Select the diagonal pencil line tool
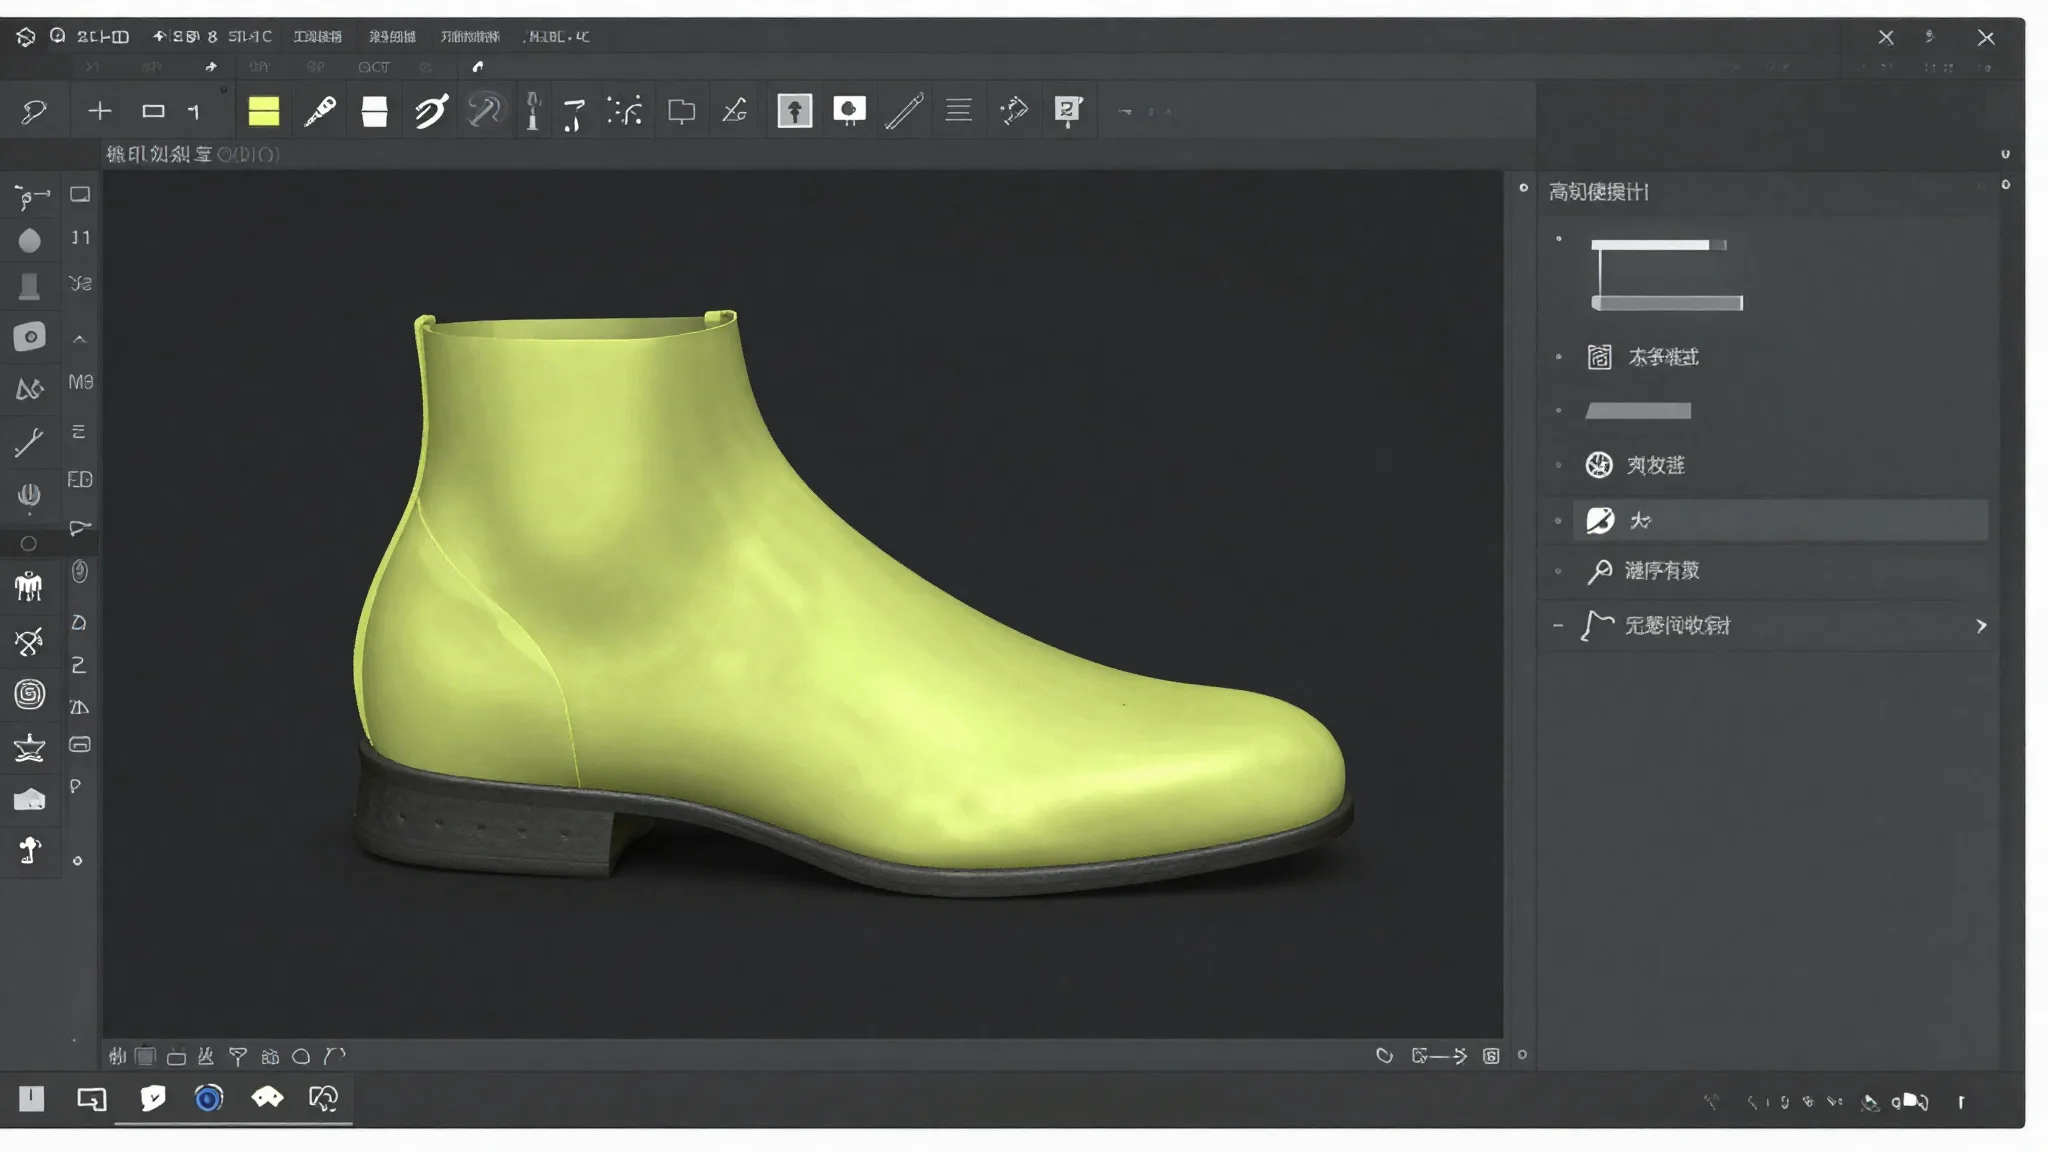 coord(904,111)
